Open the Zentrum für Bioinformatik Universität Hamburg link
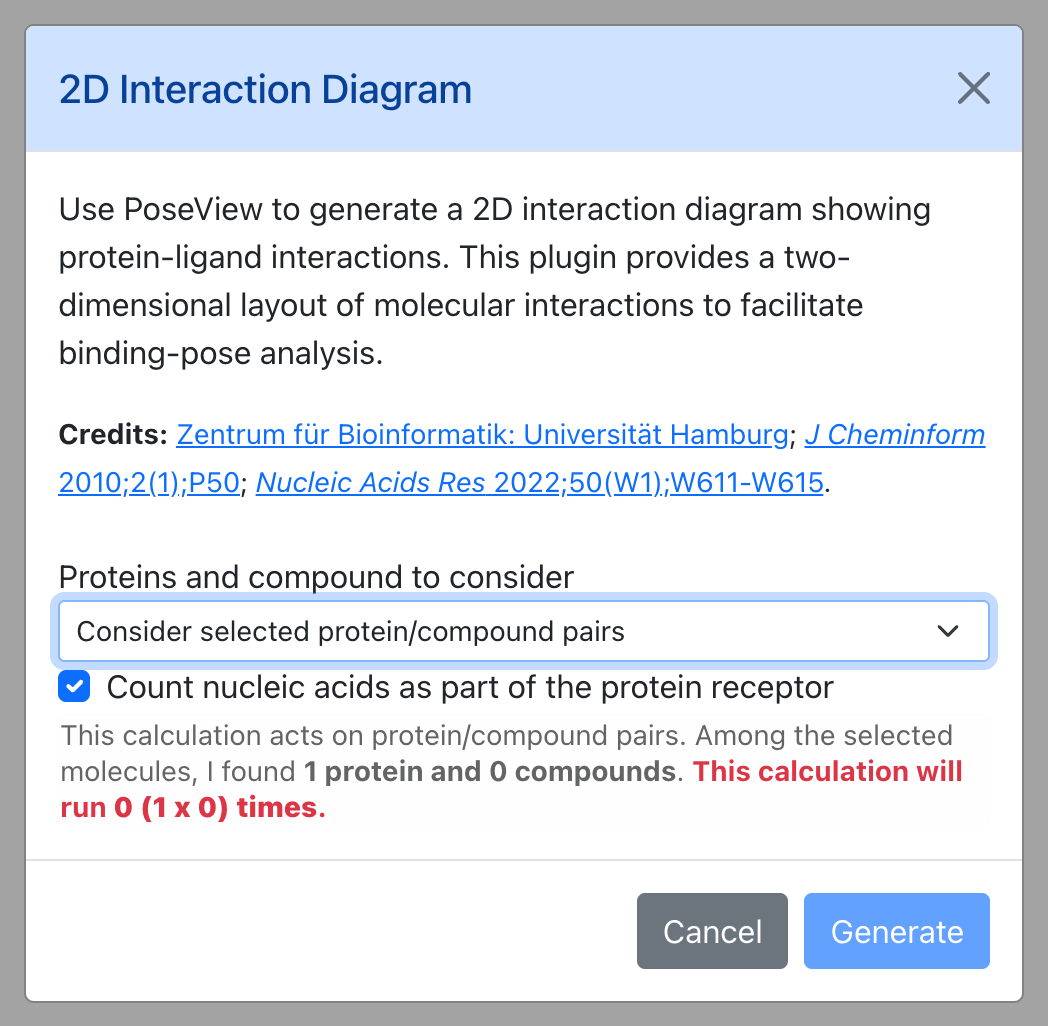 click(482, 434)
